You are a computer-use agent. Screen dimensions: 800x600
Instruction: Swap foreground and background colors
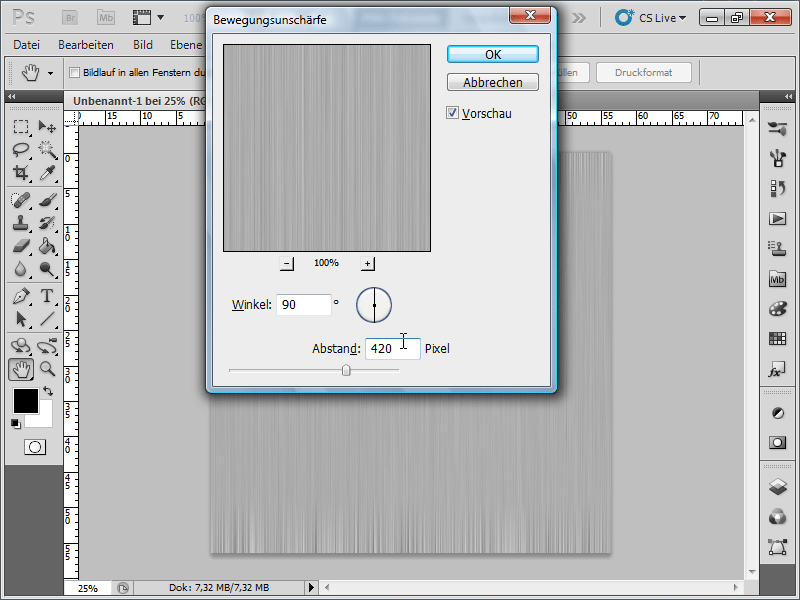[48, 391]
